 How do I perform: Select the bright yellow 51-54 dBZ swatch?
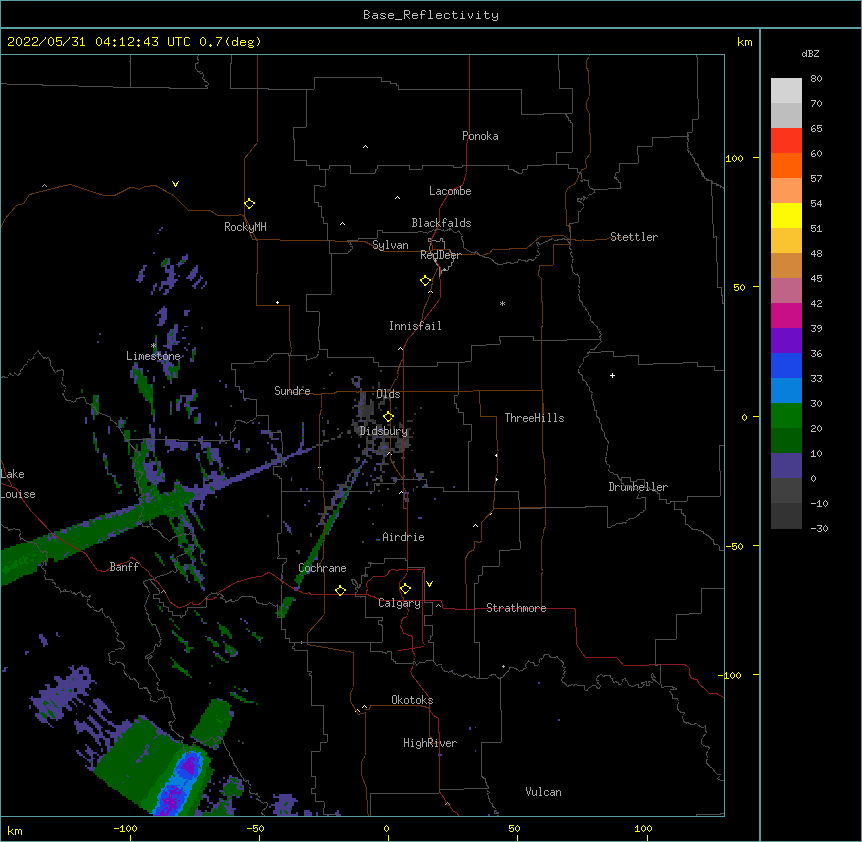click(786, 215)
